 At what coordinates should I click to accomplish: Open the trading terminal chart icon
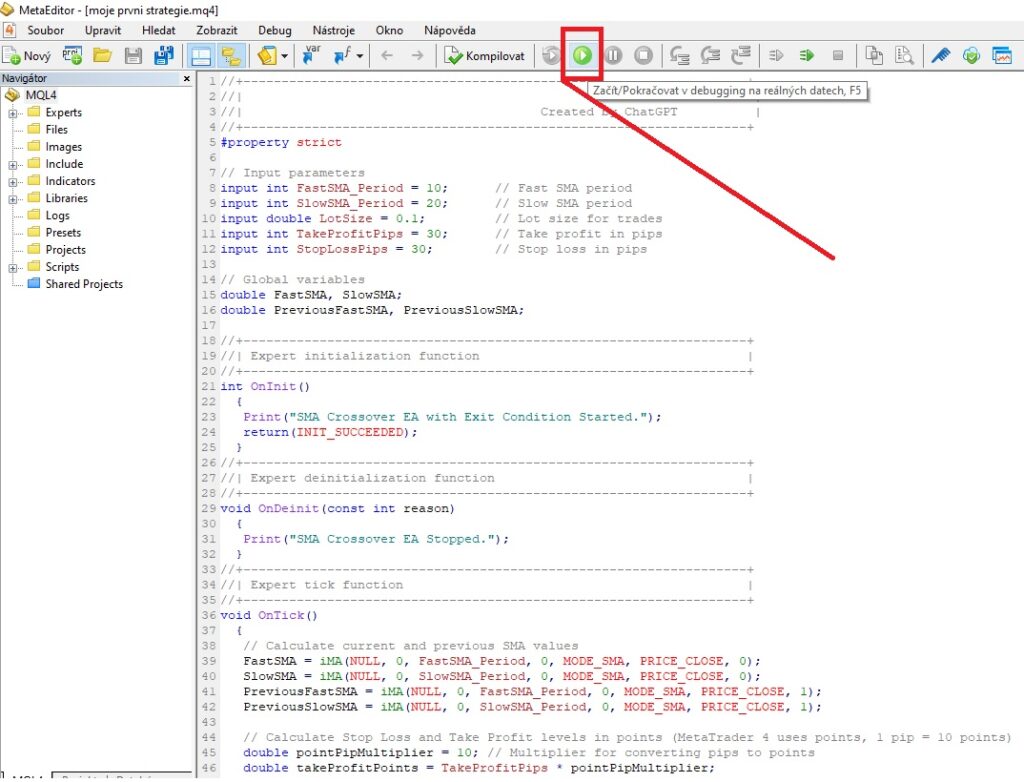(x=1001, y=56)
